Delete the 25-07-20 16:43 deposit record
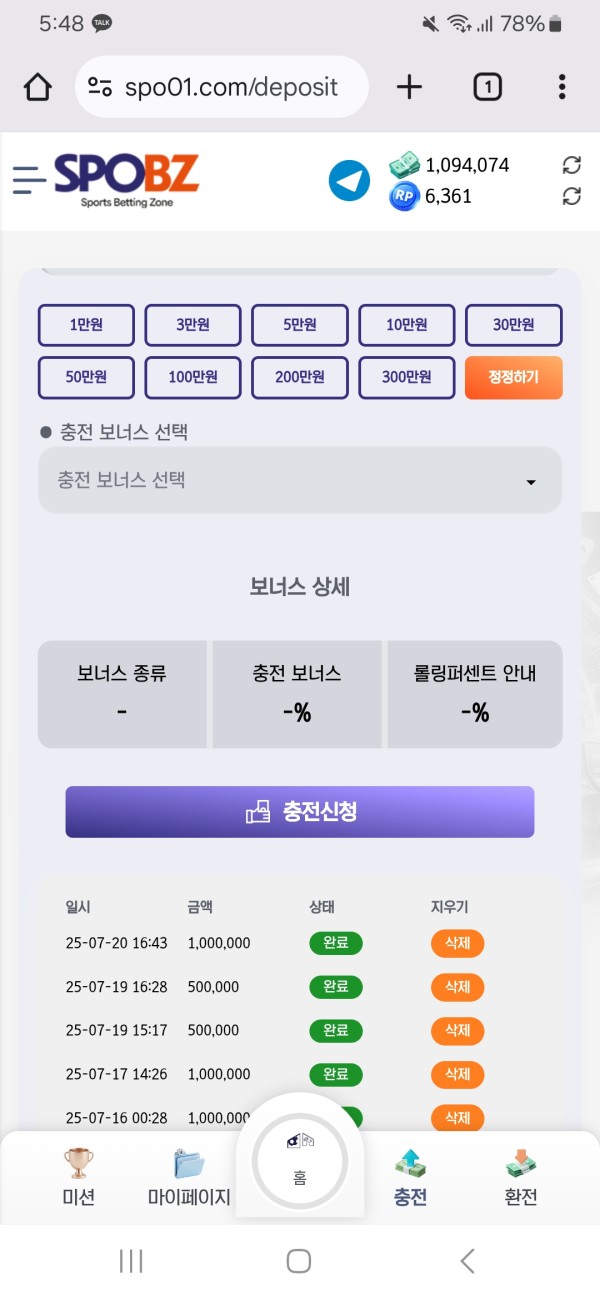Viewport: 600px width, 1300px height. coord(457,943)
